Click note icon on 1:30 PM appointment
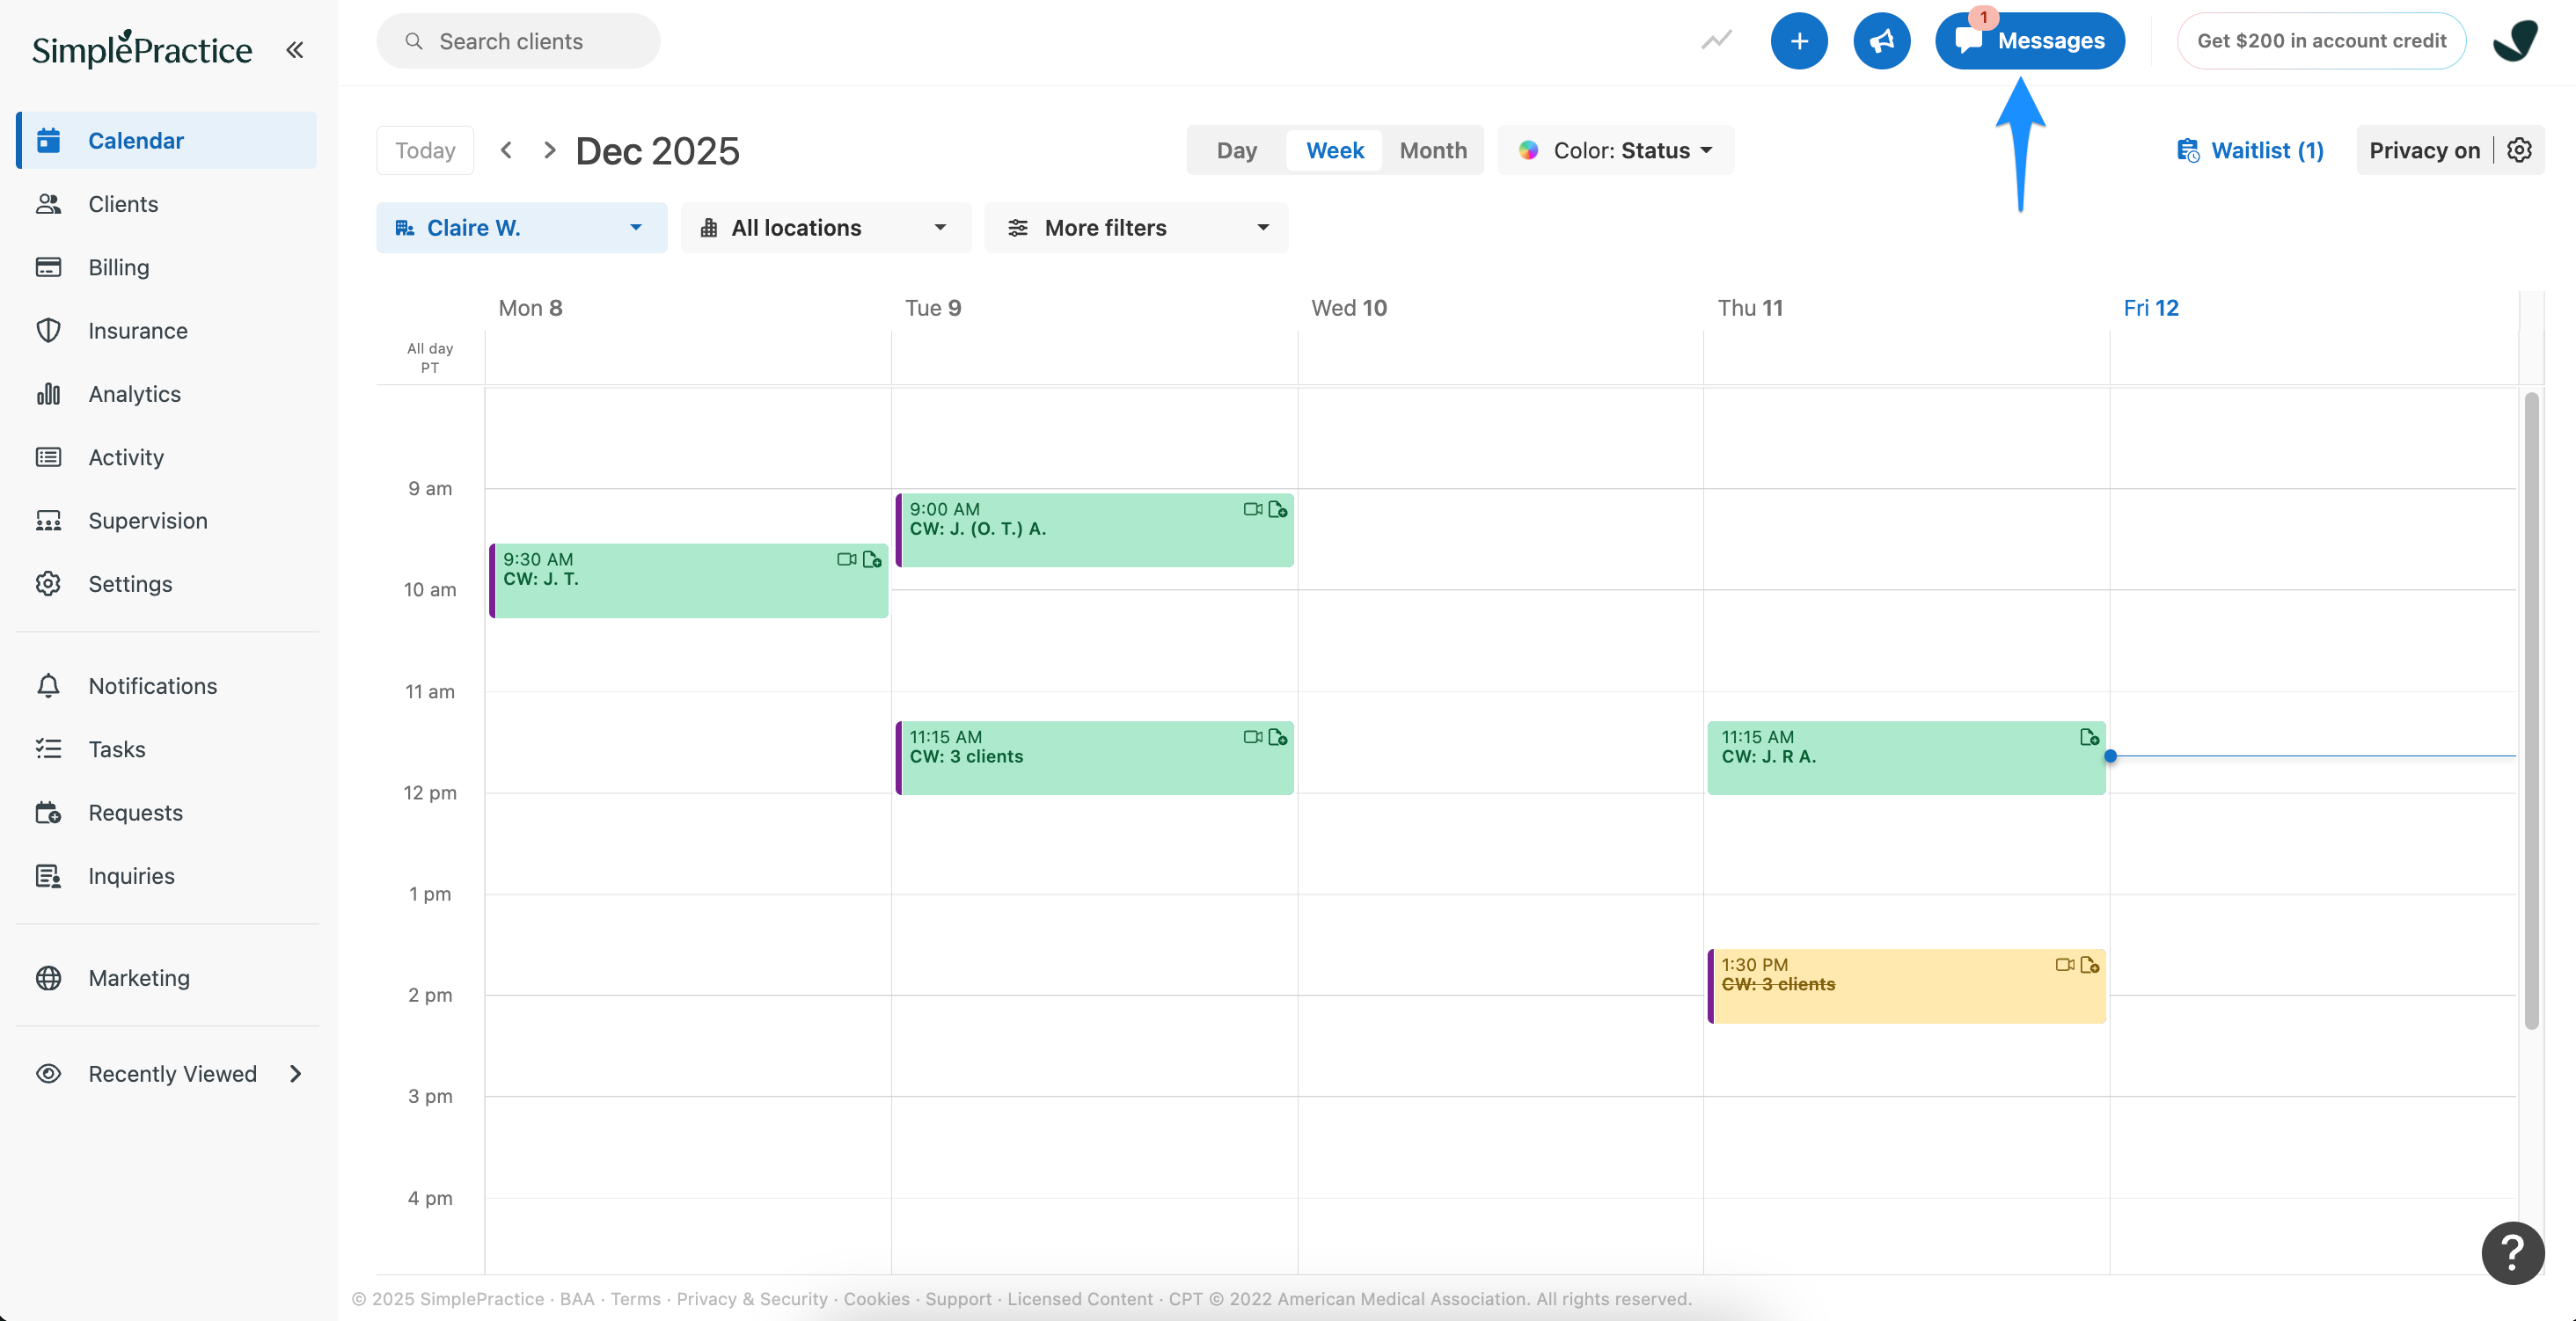Image resolution: width=2576 pixels, height=1321 pixels. pyautogui.click(x=2090, y=965)
